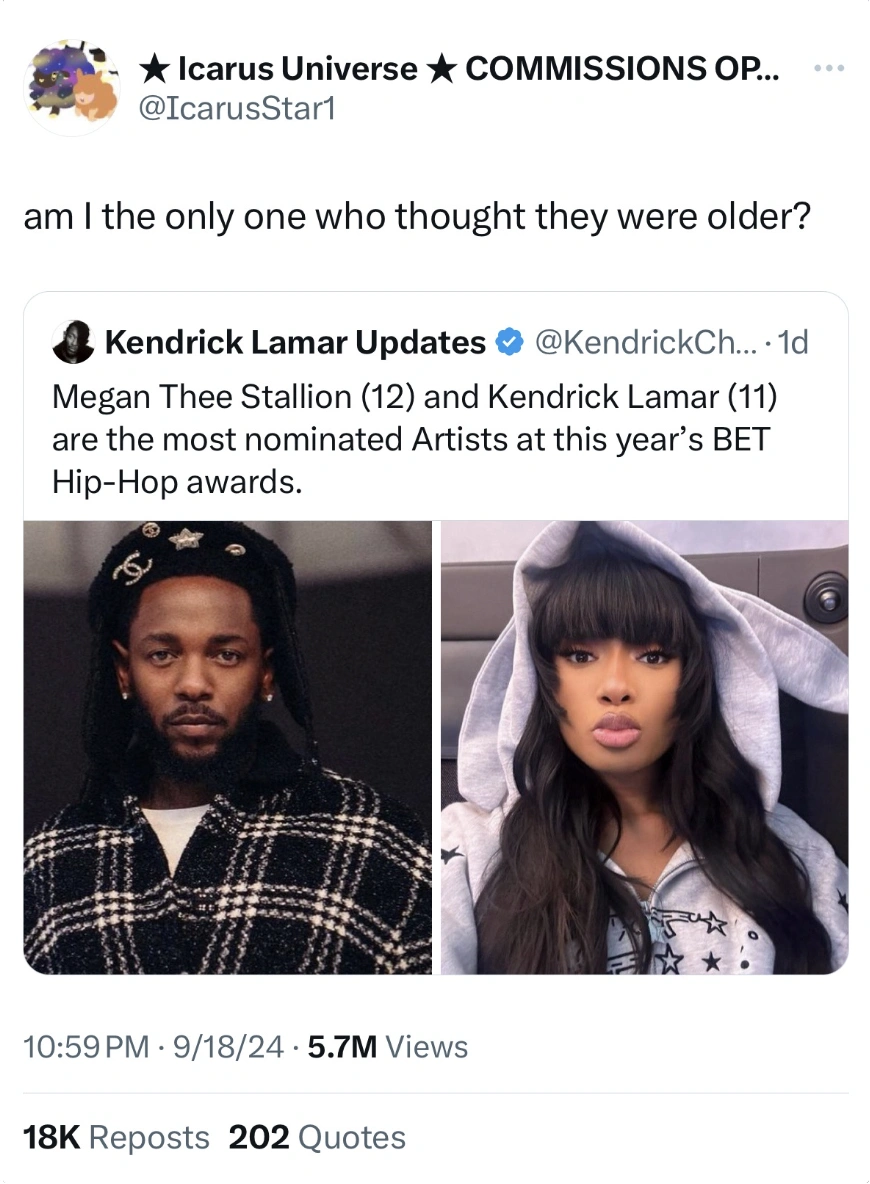Open Kendrick Lamar Updates avatar

[73, 342]
